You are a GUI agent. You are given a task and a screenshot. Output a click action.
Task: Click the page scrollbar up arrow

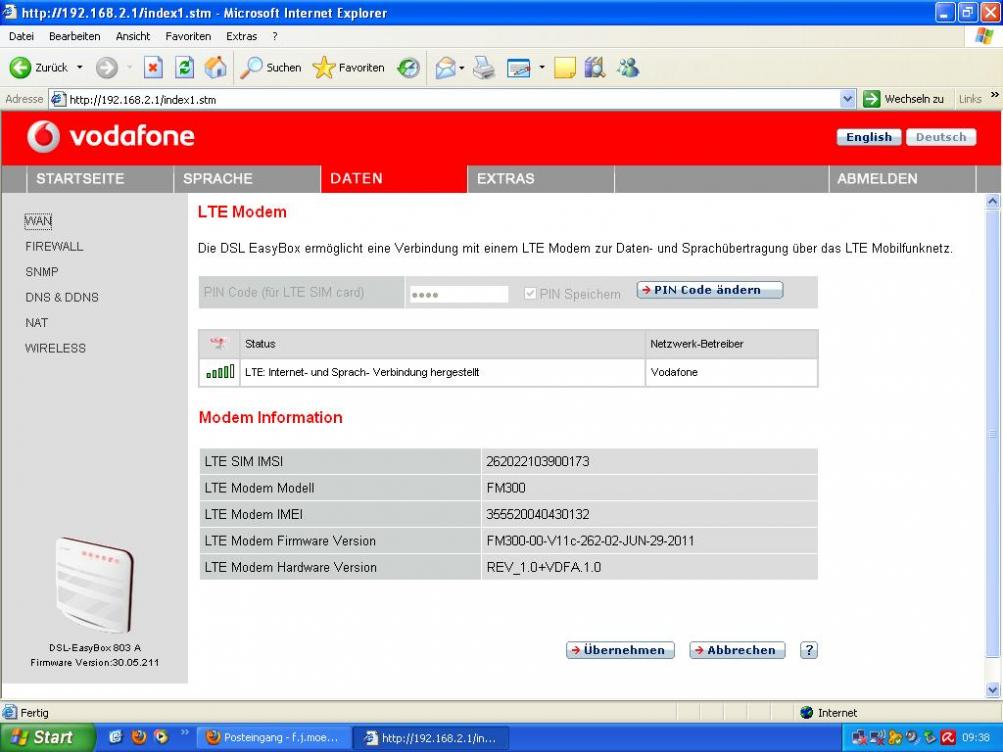click(x=992, y=202)
